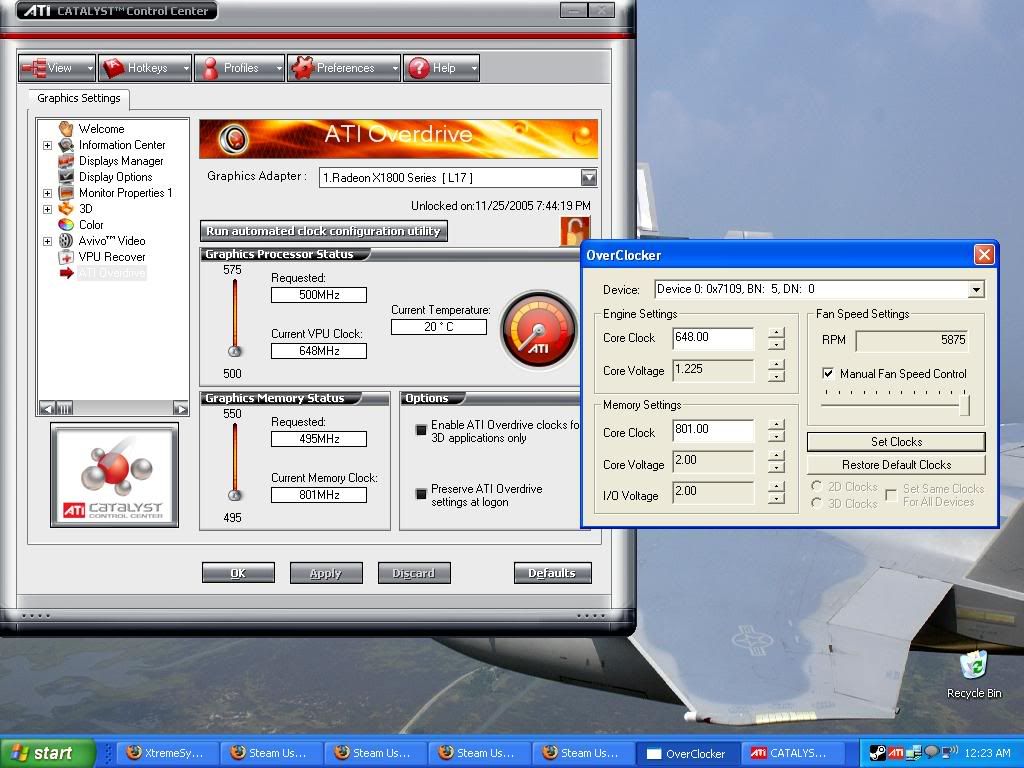Expand the 3D tree node

(x=48, y=209)
